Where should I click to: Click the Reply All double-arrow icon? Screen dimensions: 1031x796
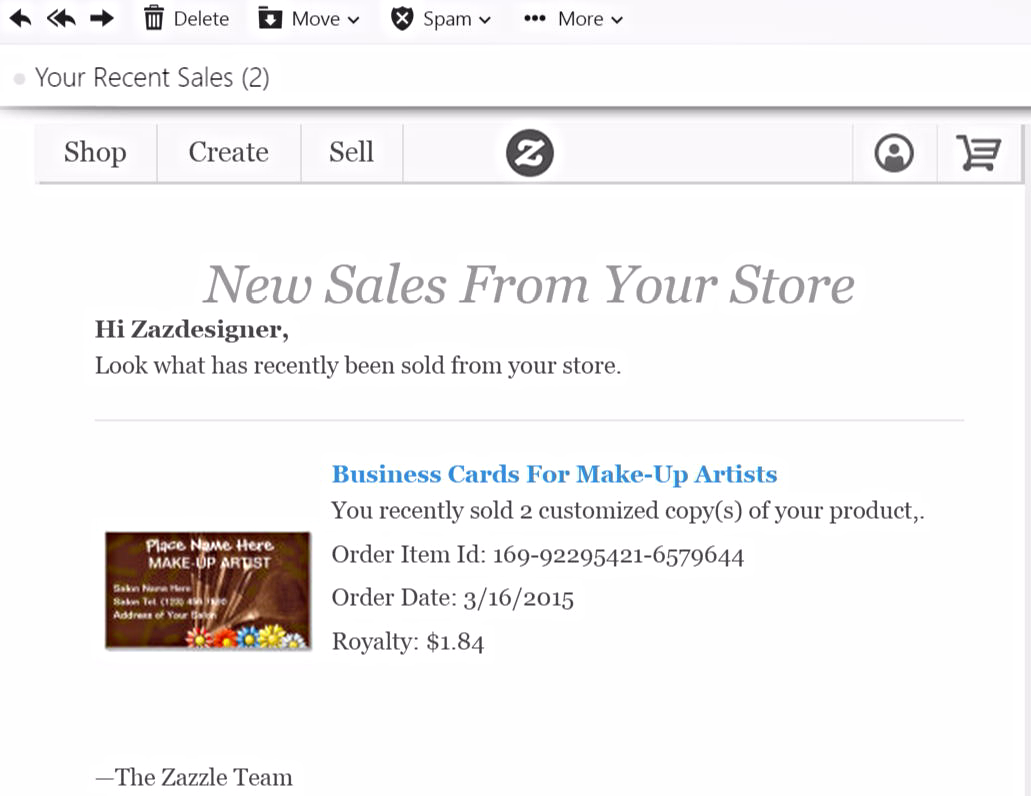click(61, 18)
